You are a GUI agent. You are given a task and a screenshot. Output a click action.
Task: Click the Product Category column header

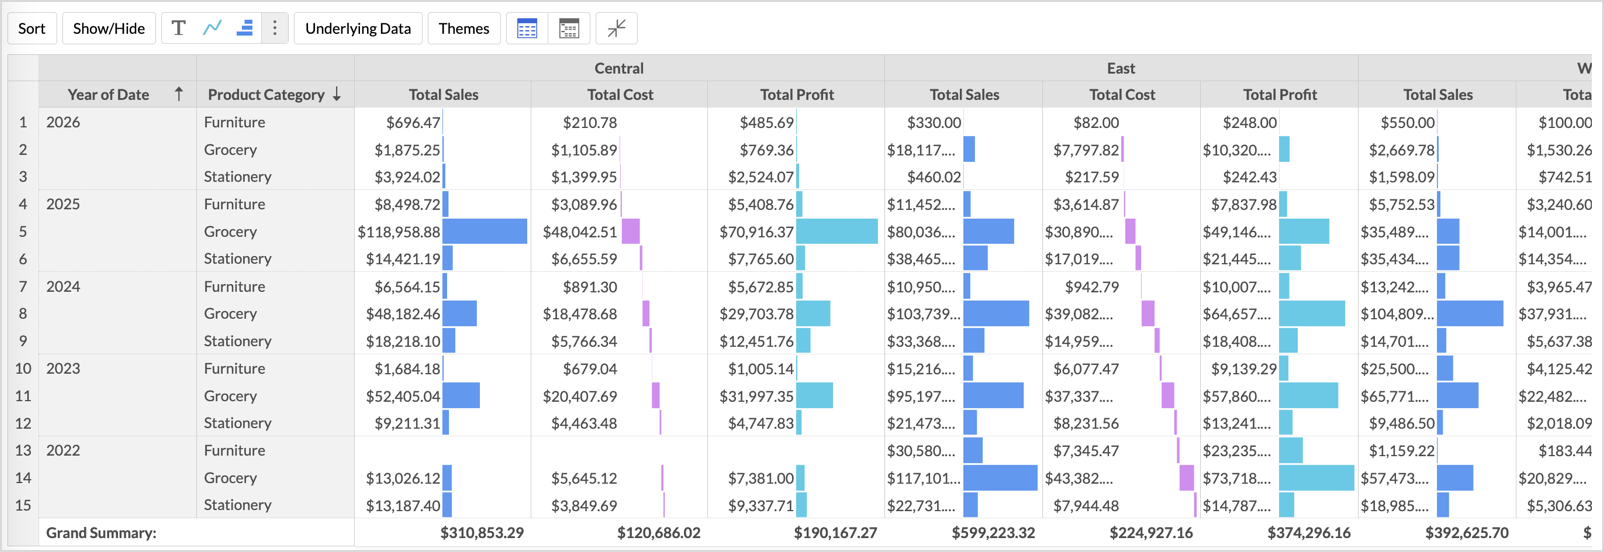tap(266, 94)
